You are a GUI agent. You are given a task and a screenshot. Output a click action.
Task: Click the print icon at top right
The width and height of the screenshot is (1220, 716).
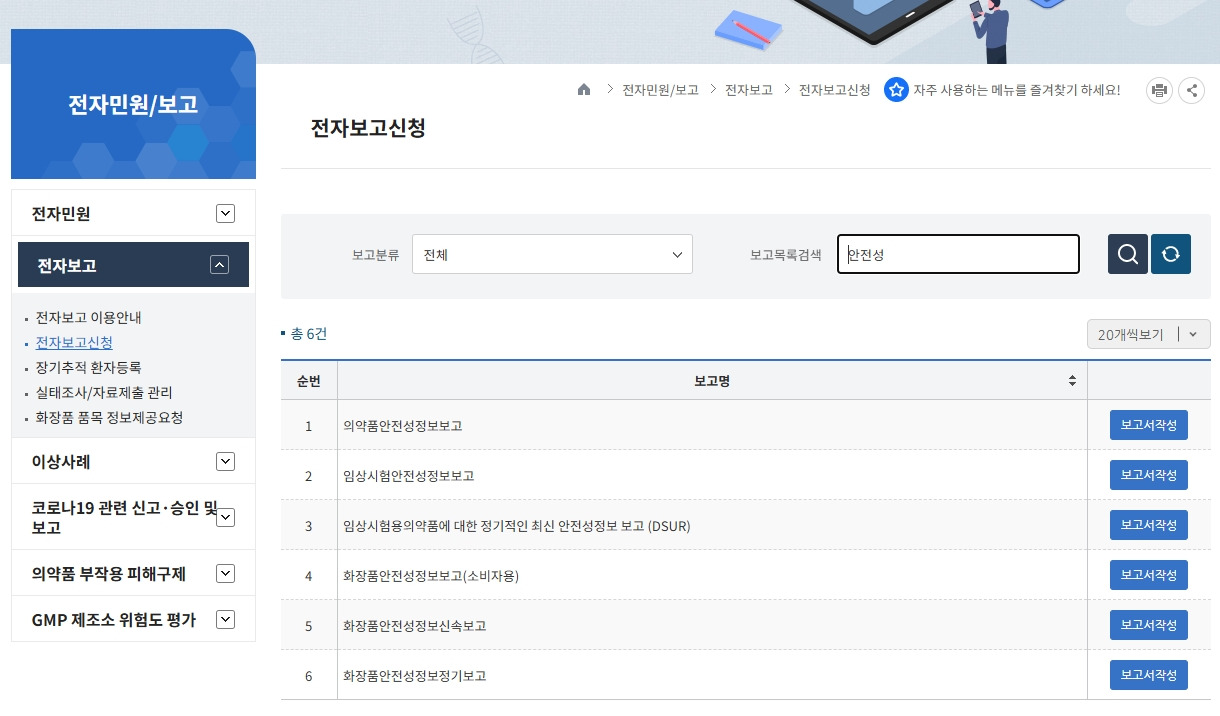coord(1159,89)
